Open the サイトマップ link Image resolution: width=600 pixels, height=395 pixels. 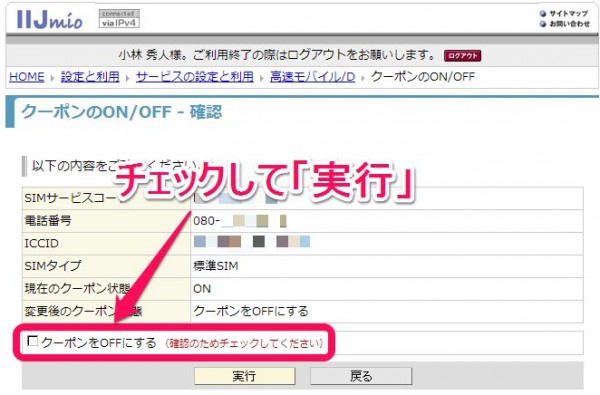(569, 14)
